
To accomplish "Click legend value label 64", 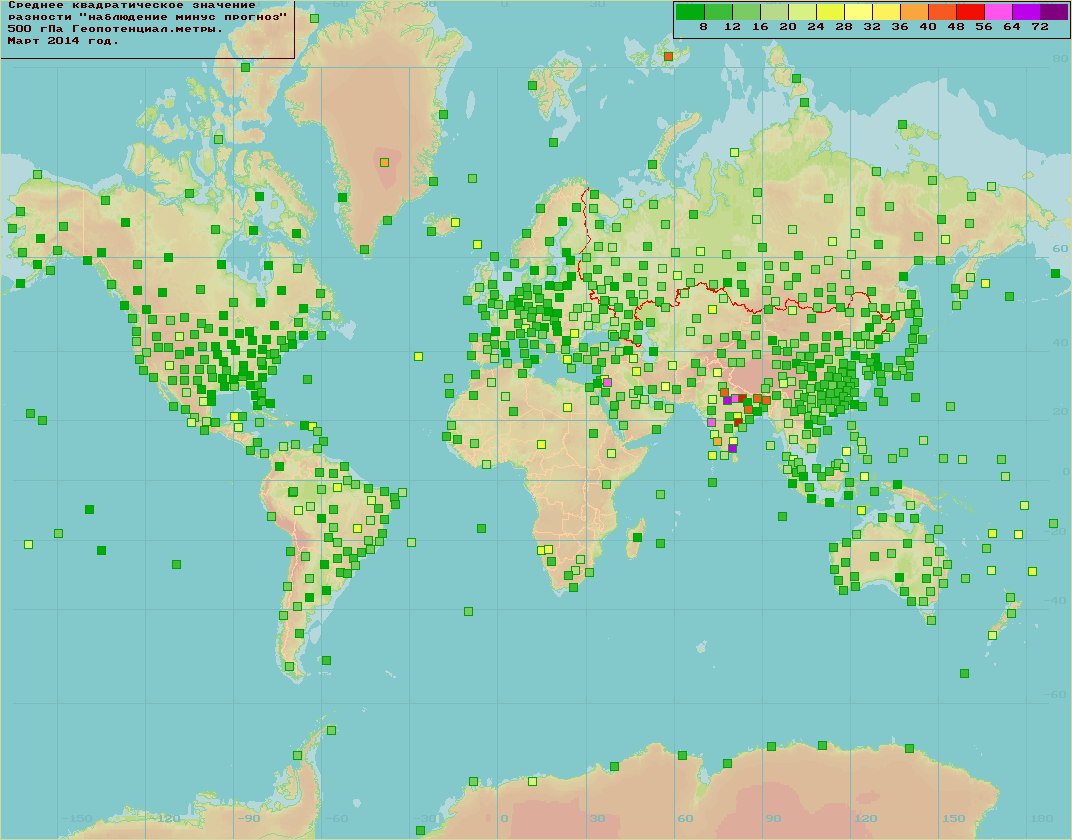I will point(1013,27).
